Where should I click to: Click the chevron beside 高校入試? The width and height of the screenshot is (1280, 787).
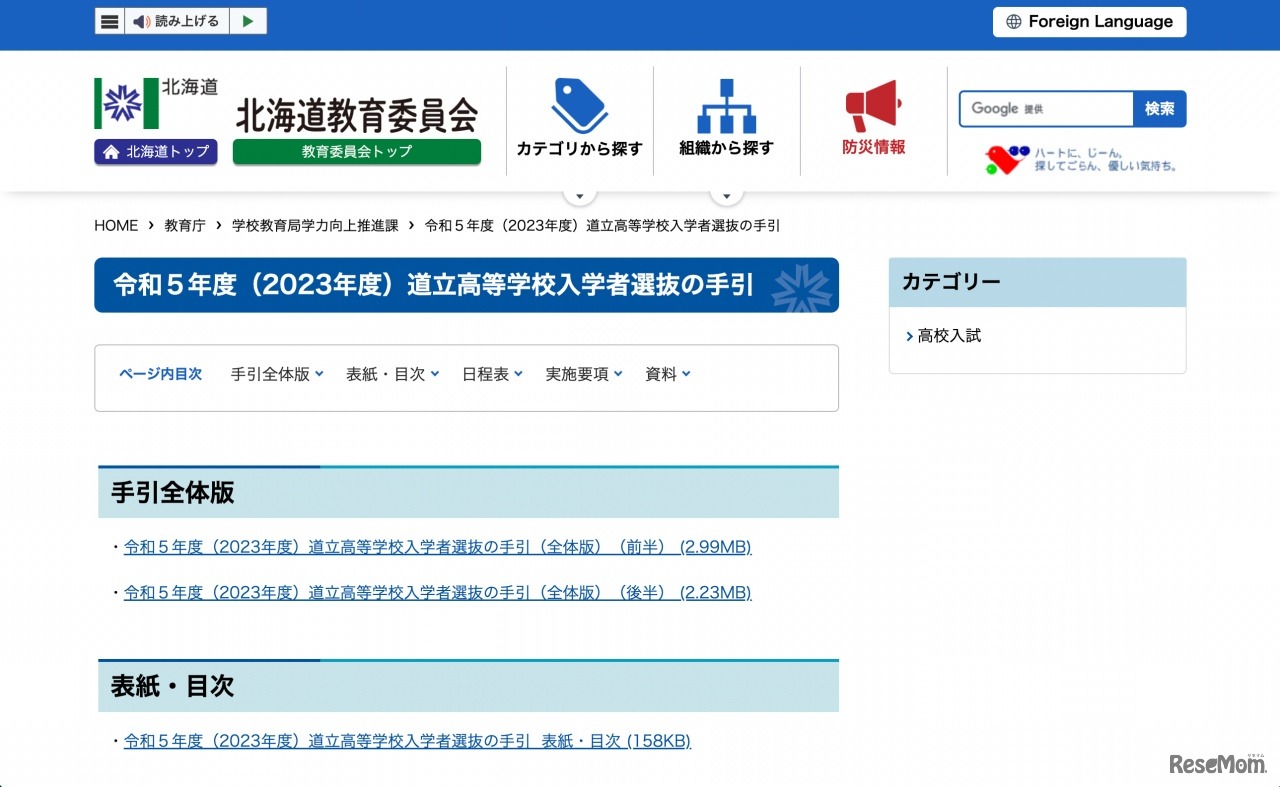click(x=909, y=336)
